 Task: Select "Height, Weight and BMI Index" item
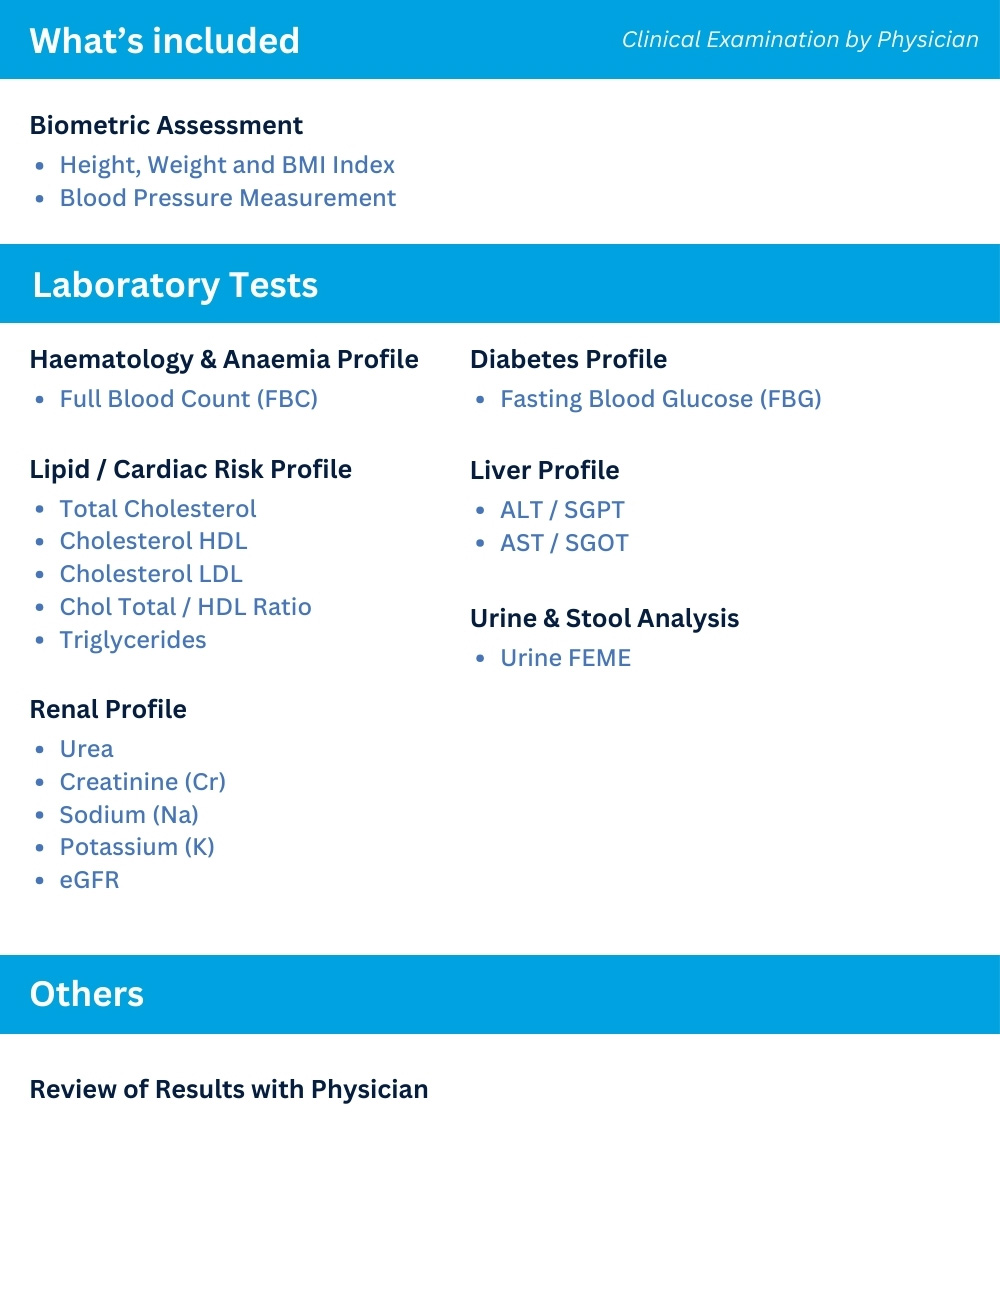click(227, 165)
